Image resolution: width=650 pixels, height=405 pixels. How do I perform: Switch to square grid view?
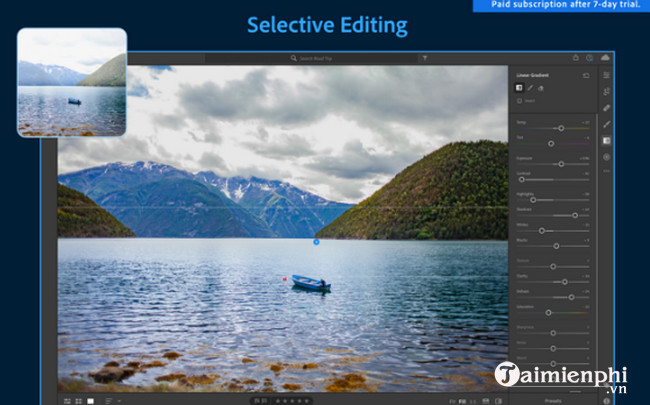pyautogui.click(x=78, y=401)
